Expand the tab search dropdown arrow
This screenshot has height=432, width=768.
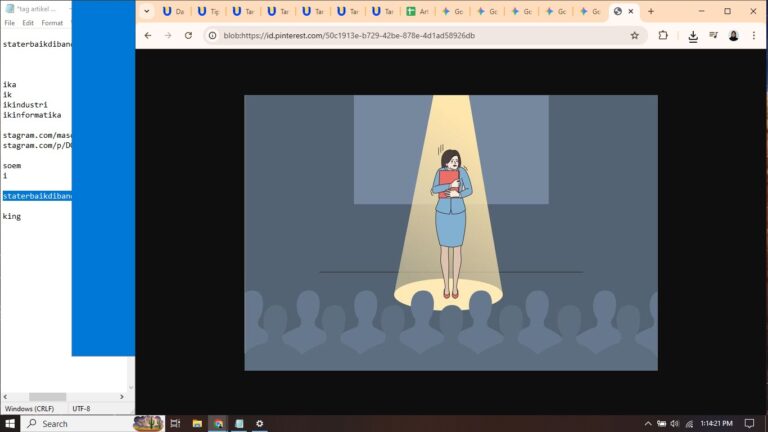146,11
